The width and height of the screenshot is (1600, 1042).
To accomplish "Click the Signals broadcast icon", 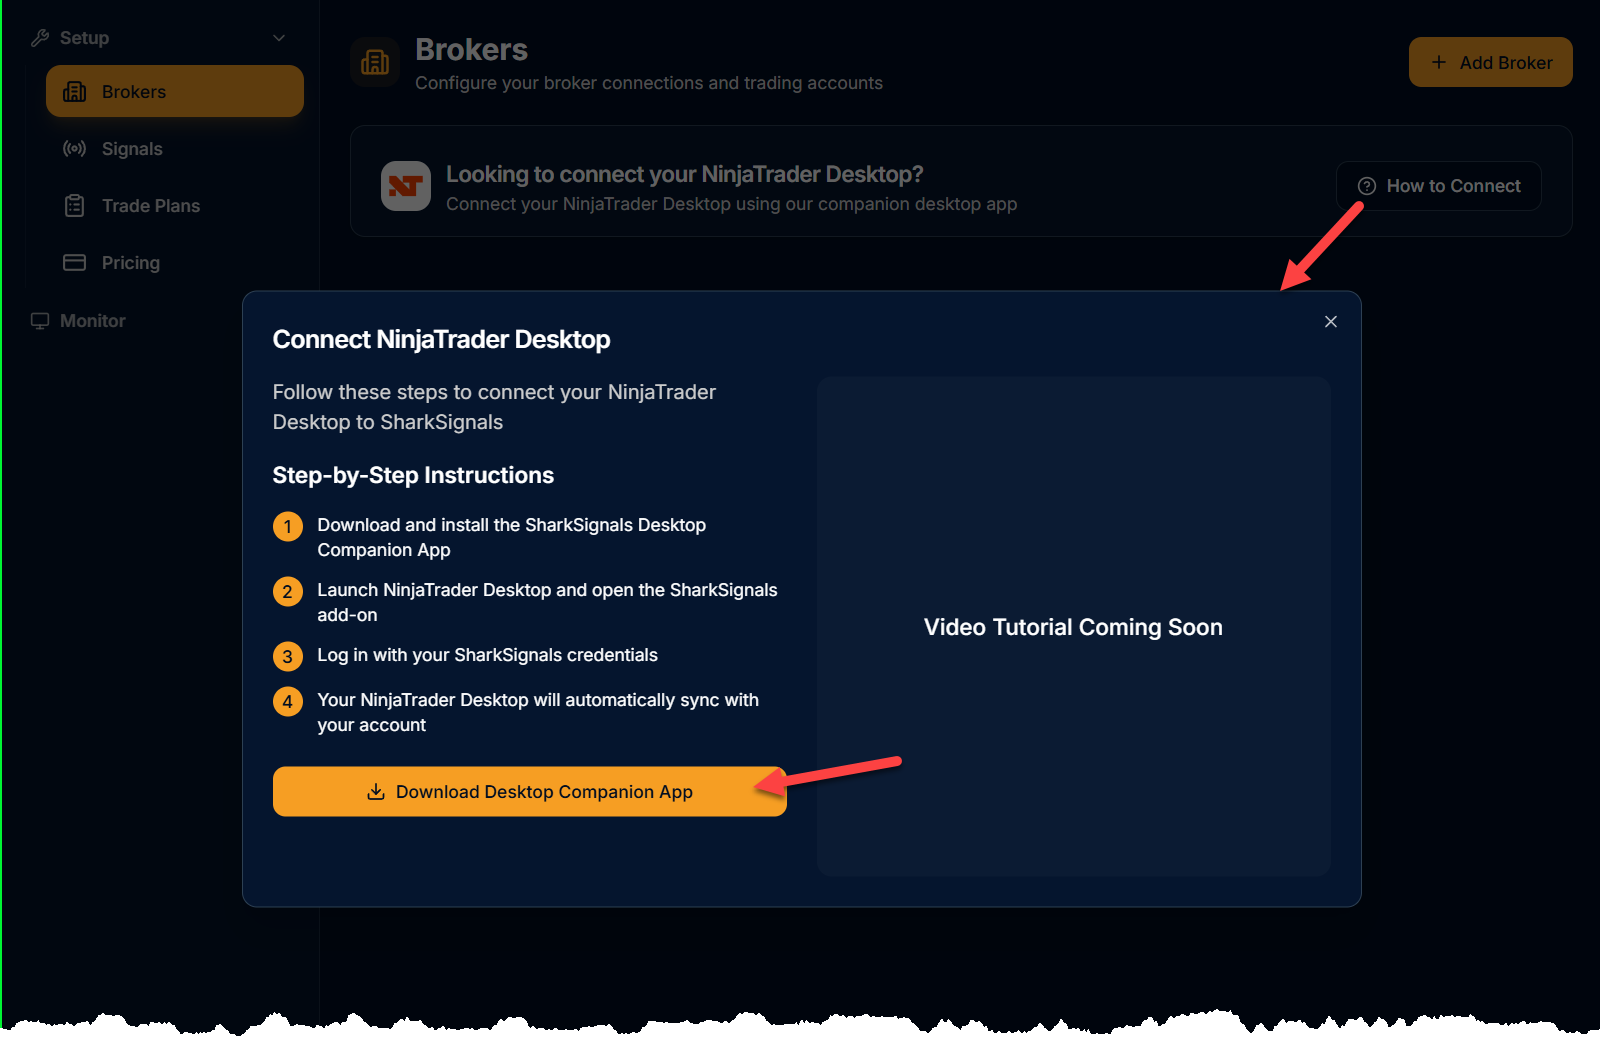I will click(x=75, y=149).
